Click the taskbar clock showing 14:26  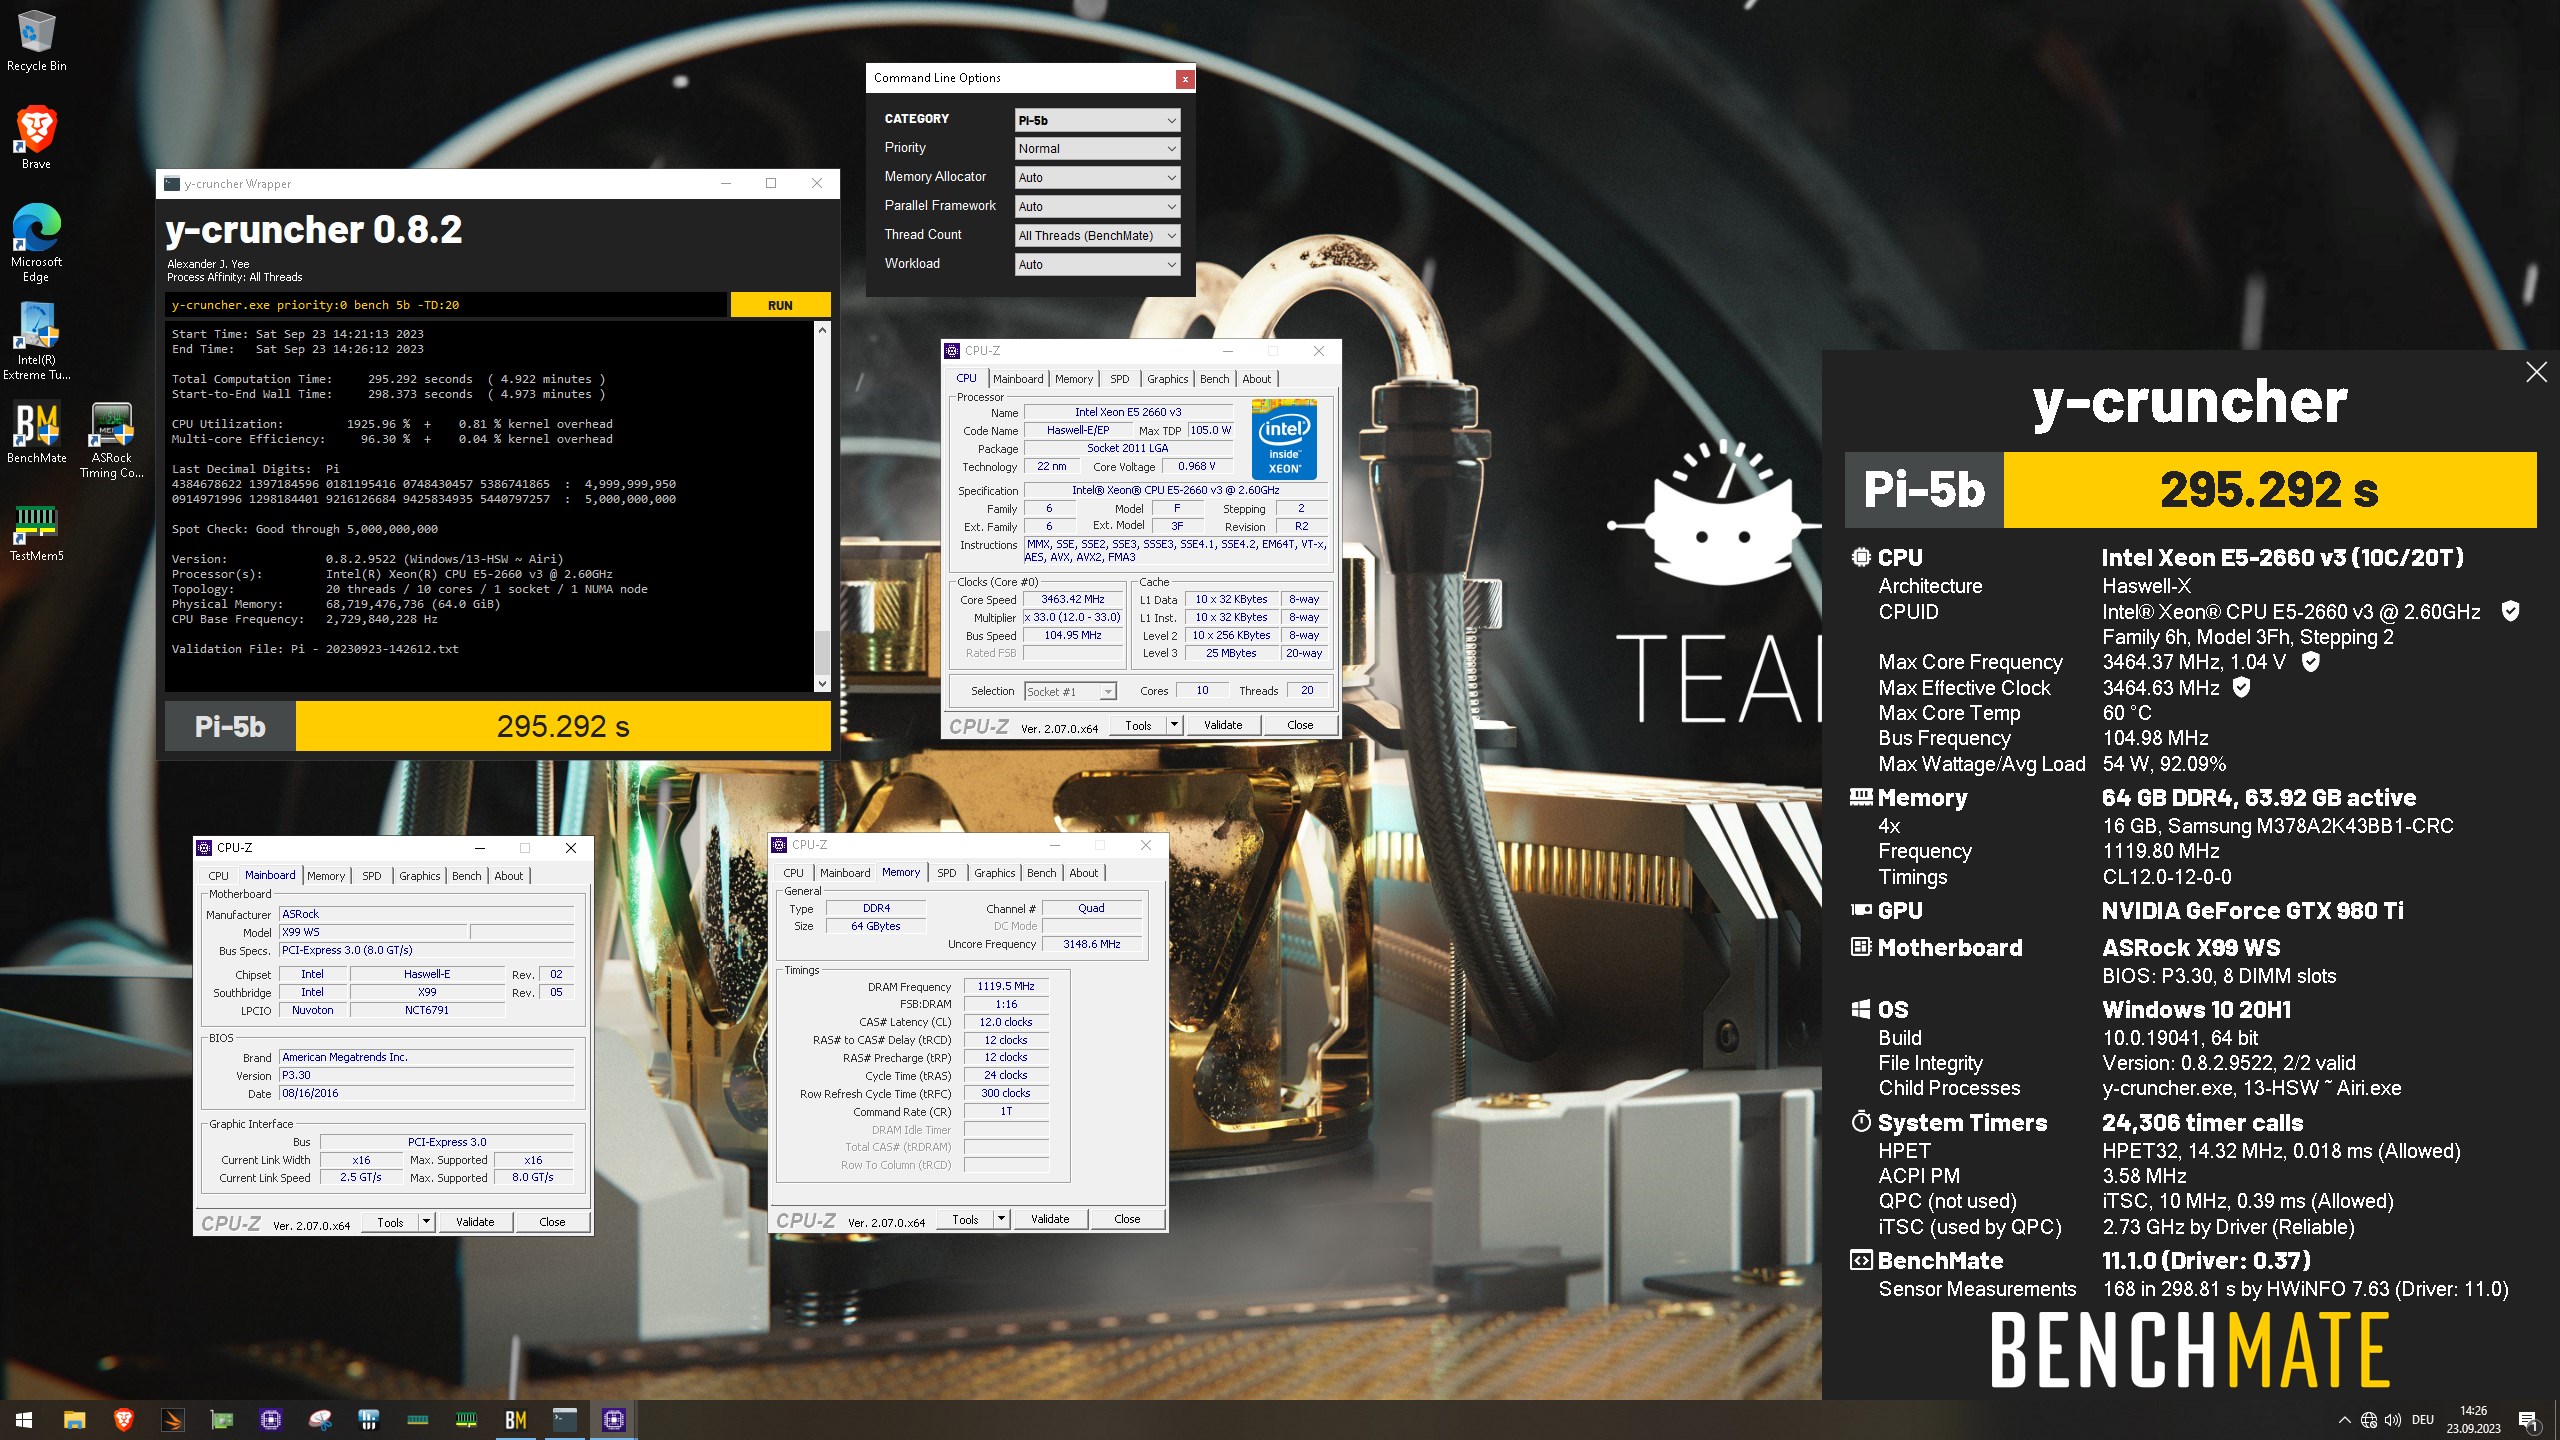pos(2473,1420)
